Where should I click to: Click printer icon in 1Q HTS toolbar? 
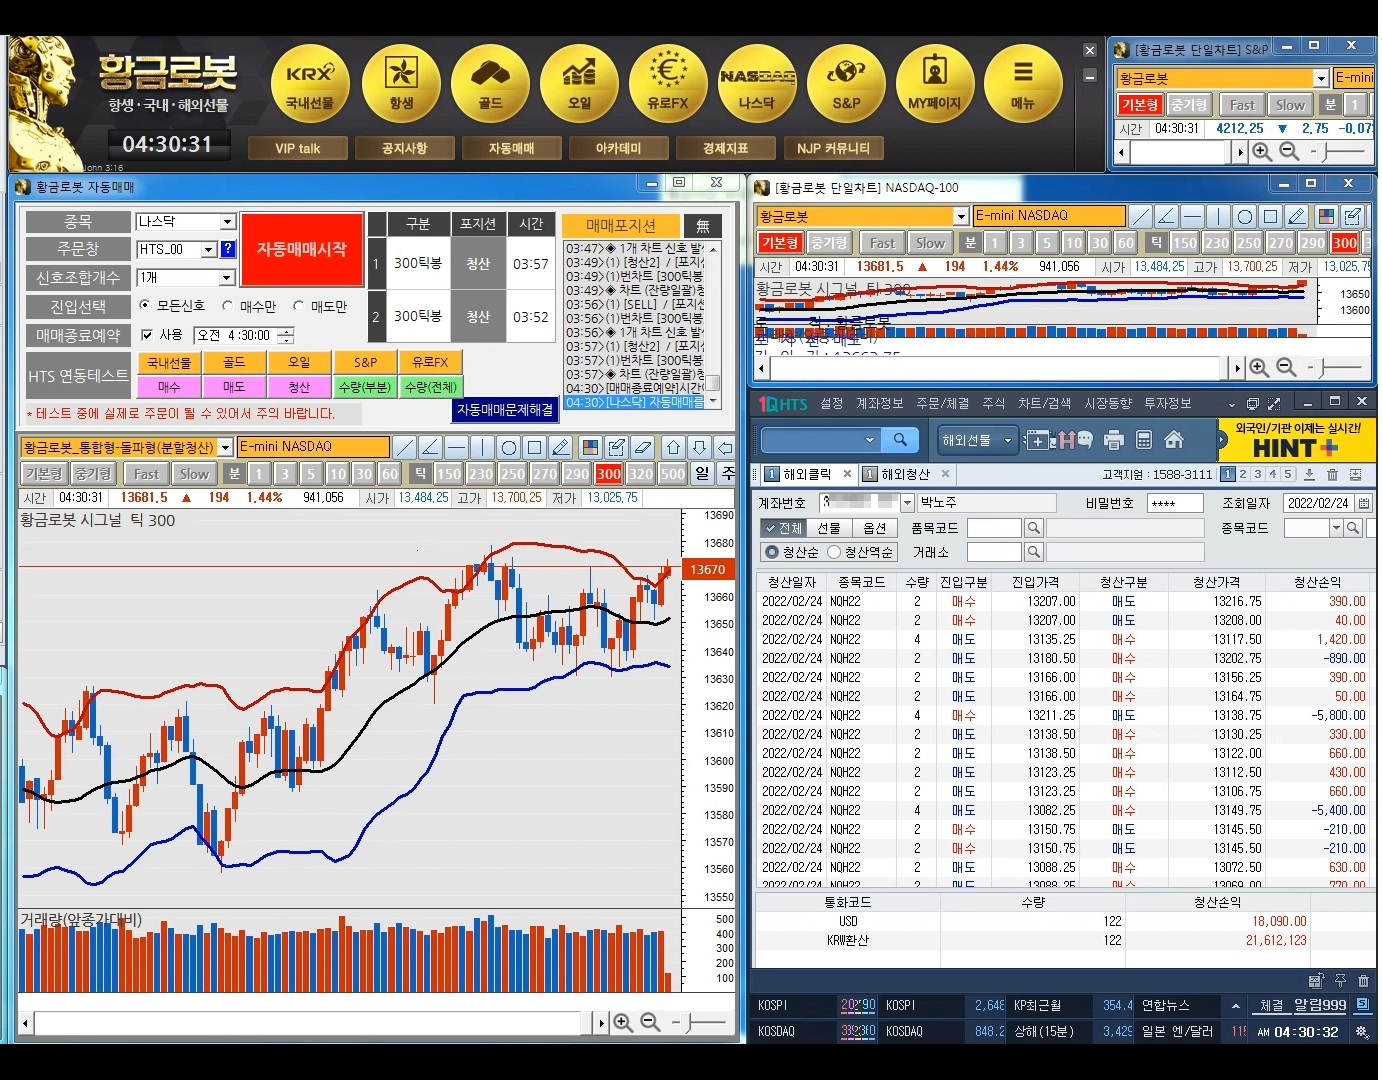[x=1114, y=440]
